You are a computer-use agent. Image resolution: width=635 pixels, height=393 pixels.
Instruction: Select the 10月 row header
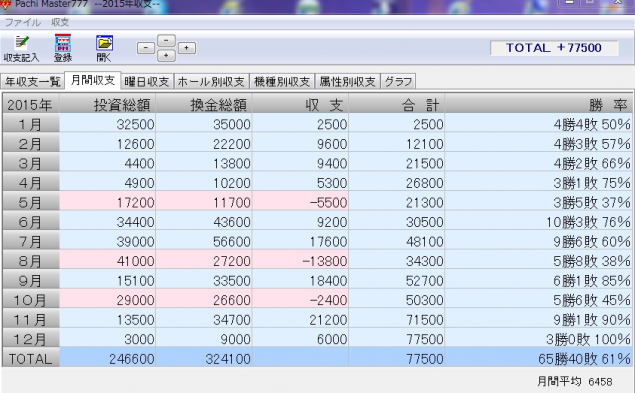coord(31,300)
